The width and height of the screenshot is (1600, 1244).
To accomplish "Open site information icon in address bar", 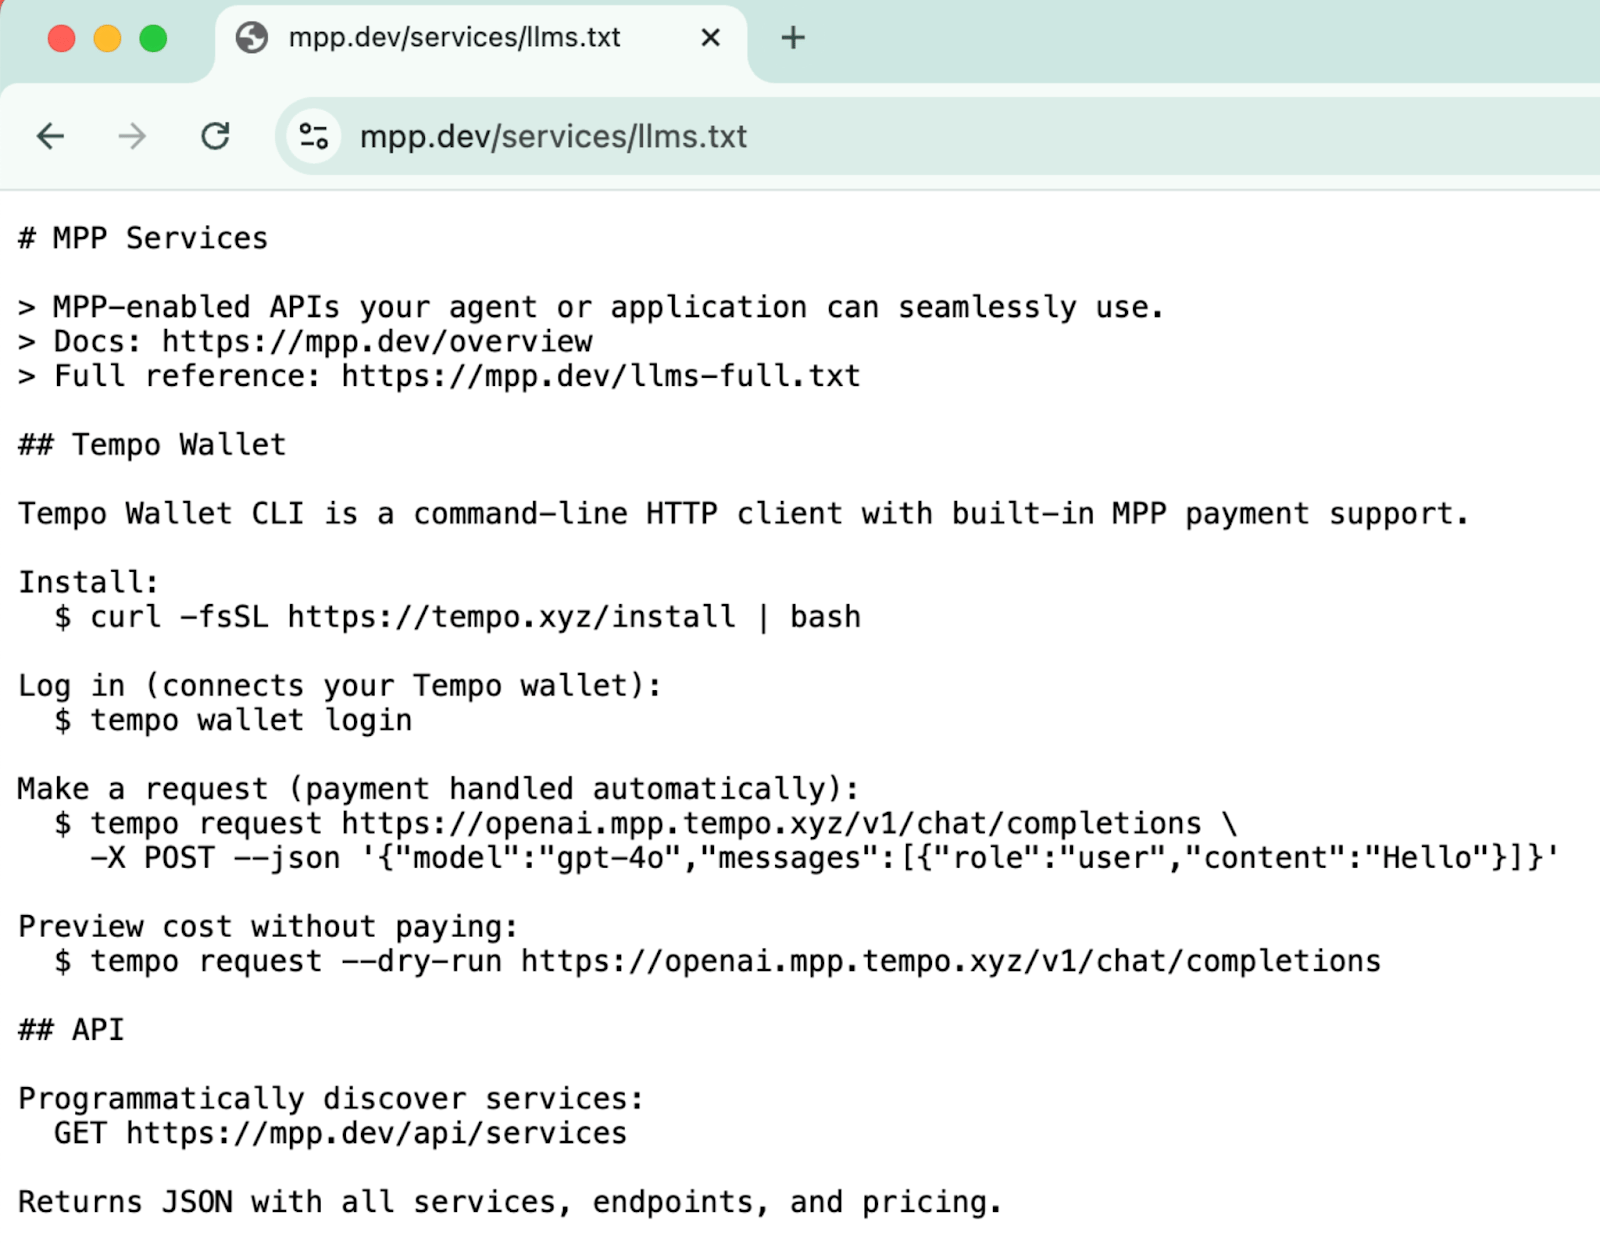I will coord(314,136).
